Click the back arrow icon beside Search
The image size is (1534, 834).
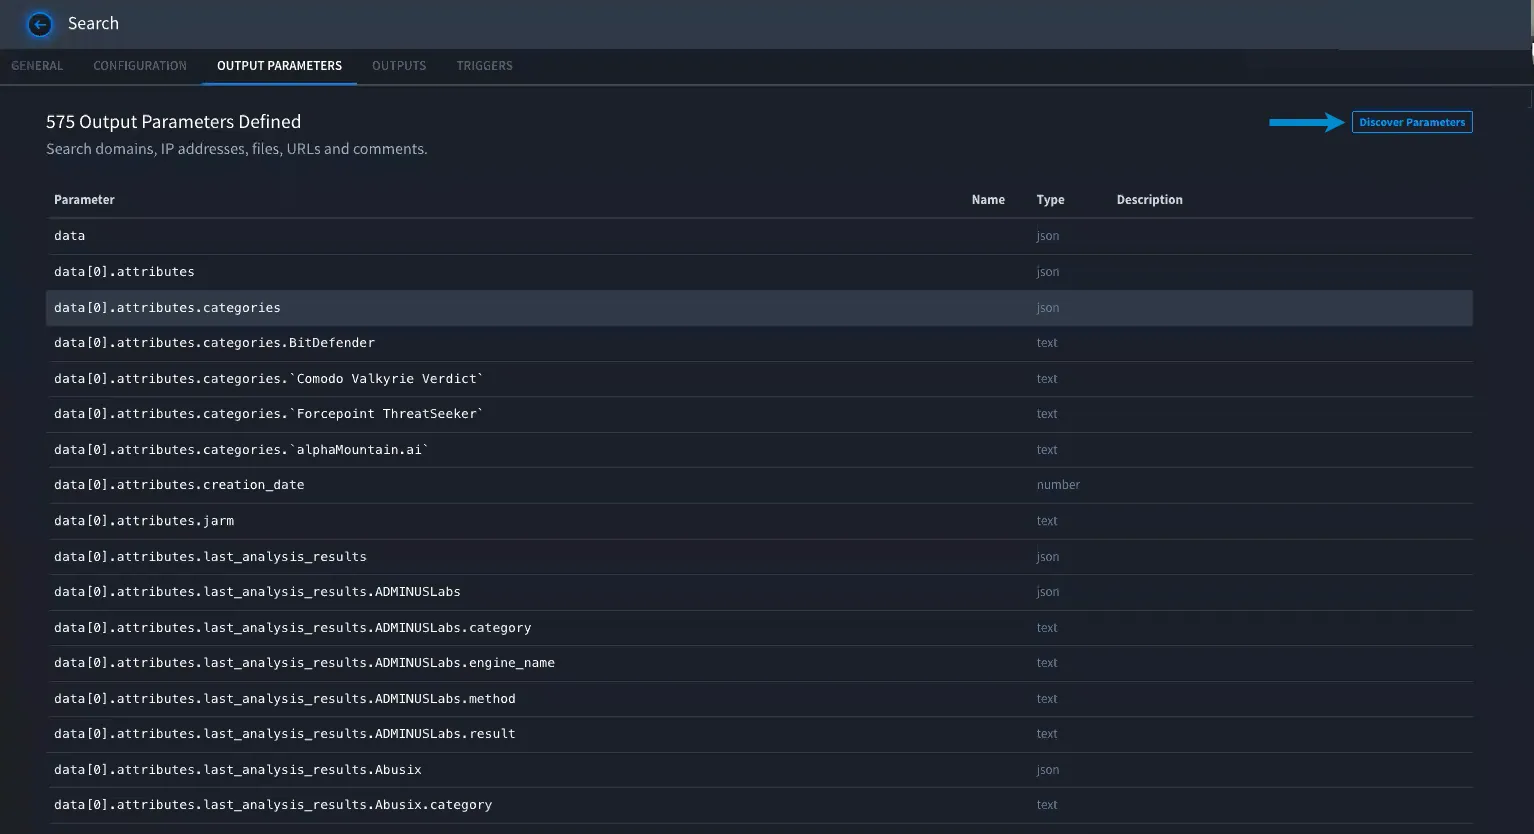point(40,24)
